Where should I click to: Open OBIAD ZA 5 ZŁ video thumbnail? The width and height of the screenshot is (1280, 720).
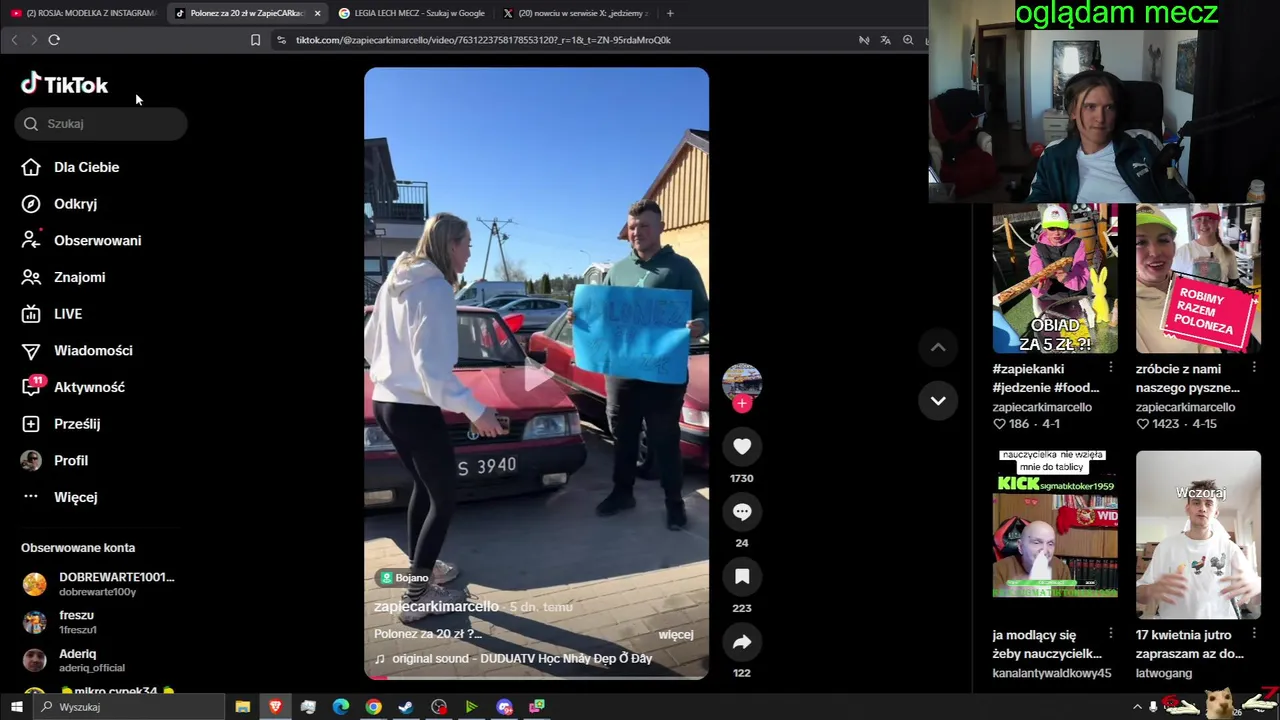1055,278
